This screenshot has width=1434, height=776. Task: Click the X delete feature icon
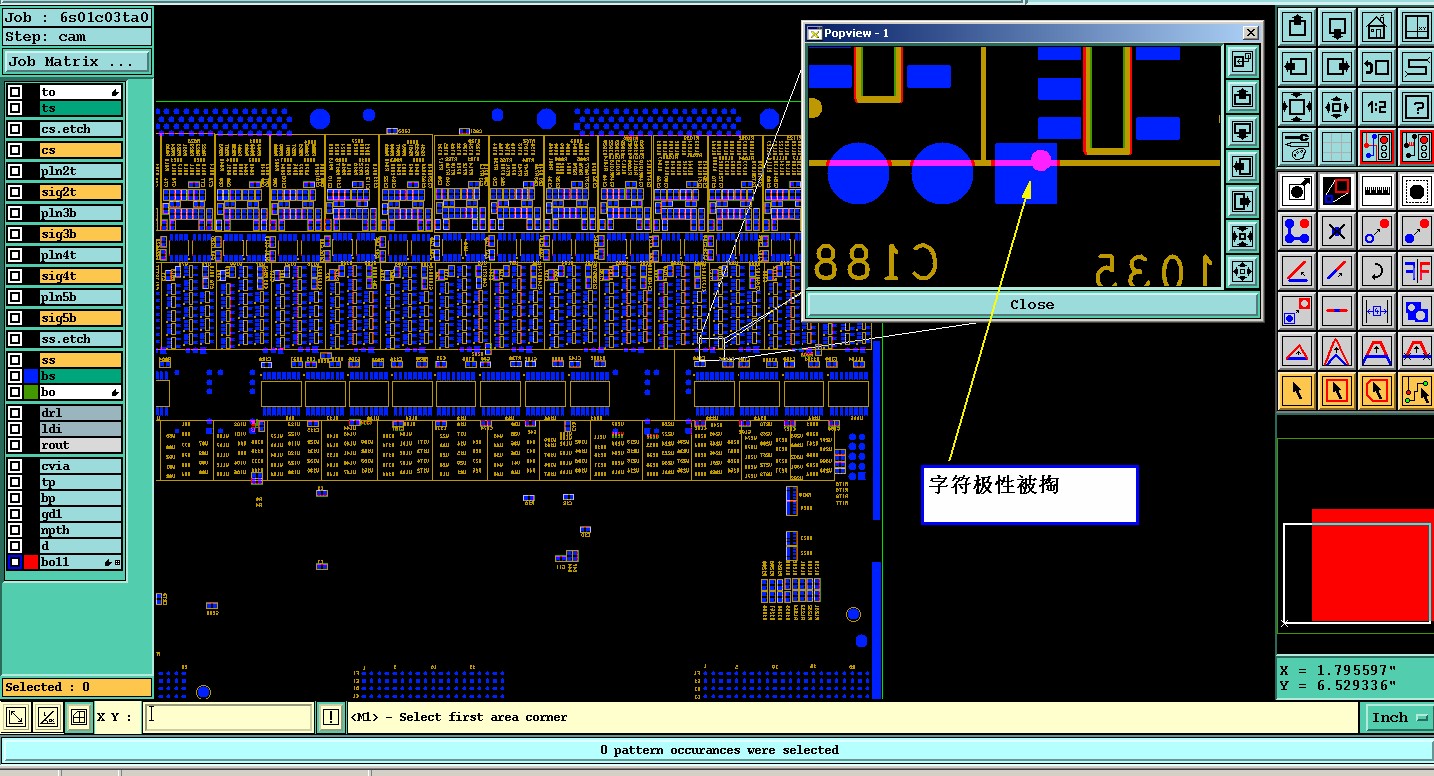coord(1337,231)
